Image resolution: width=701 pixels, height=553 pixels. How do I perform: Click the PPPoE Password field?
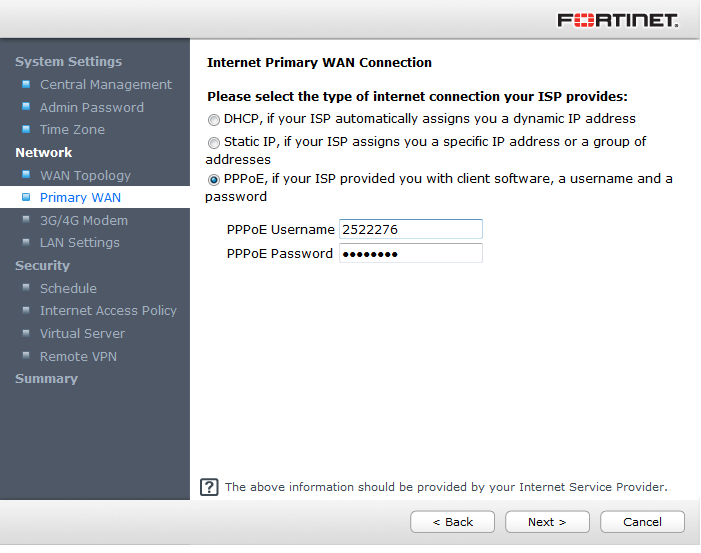point(410,253)
